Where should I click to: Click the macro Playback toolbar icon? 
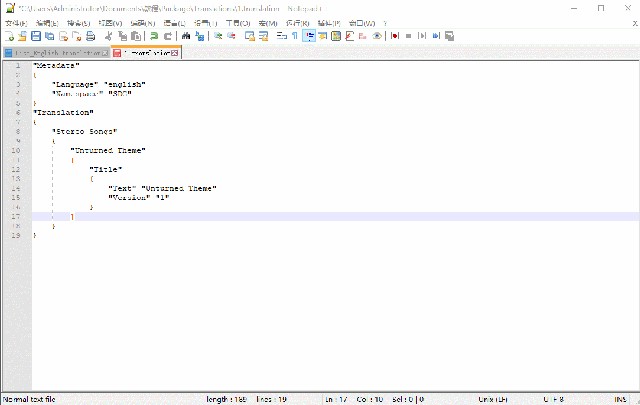click(423, 36)
